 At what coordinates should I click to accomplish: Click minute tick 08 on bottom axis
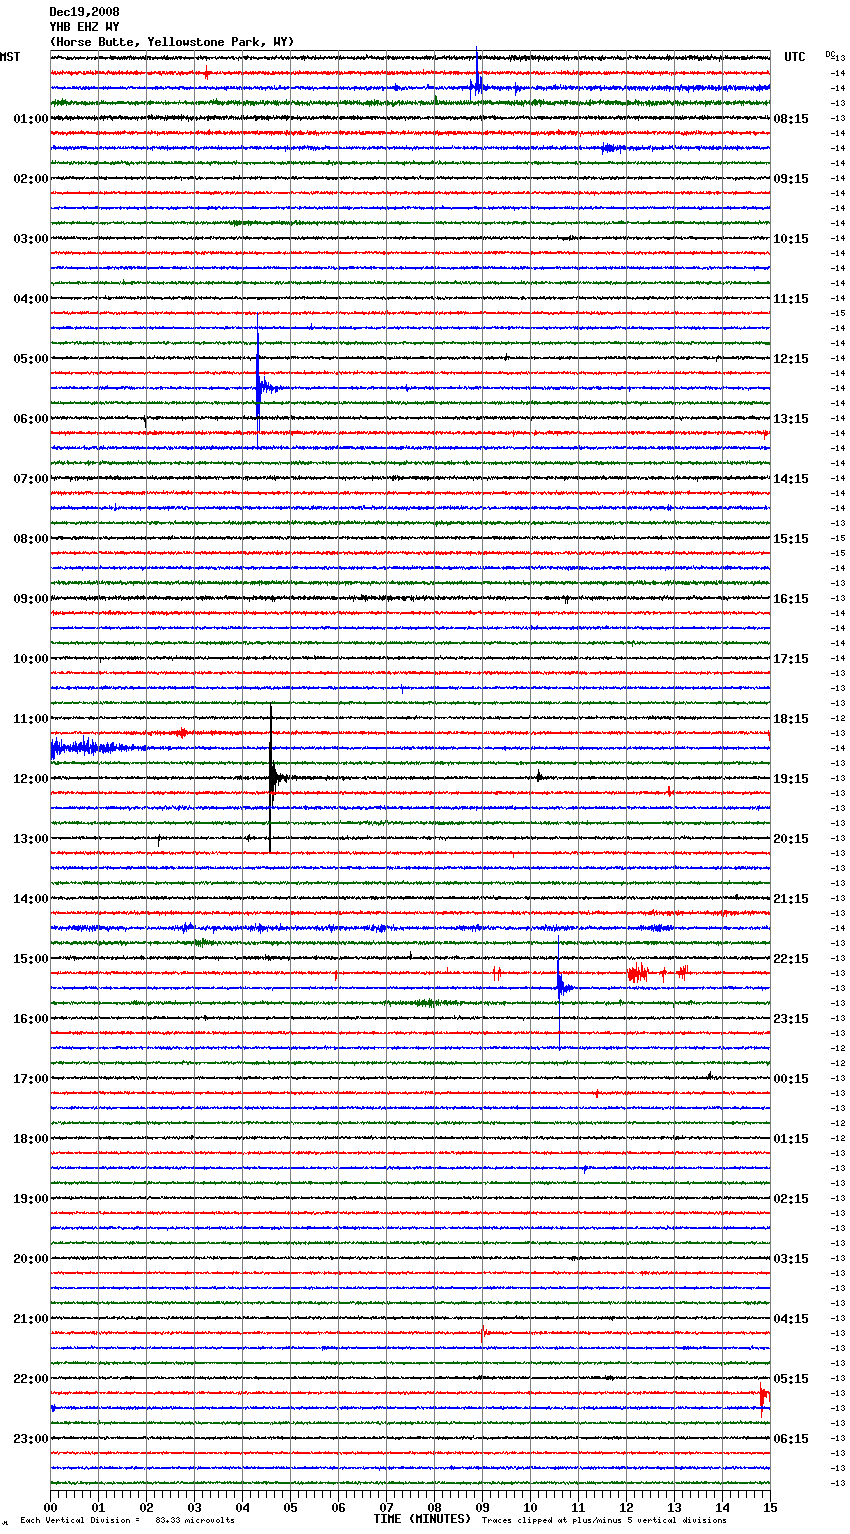[x=434, y=1507]
